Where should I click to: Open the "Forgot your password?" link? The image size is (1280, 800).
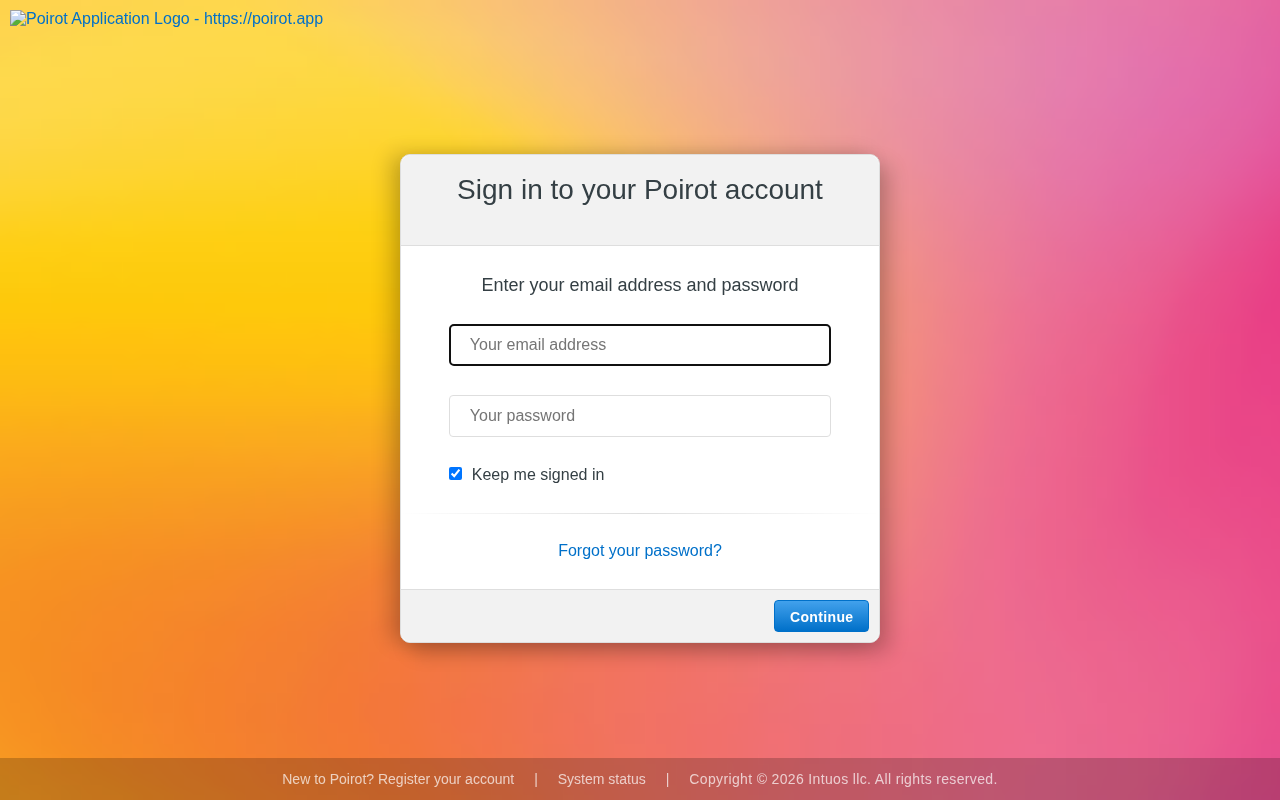pos(640,551)
